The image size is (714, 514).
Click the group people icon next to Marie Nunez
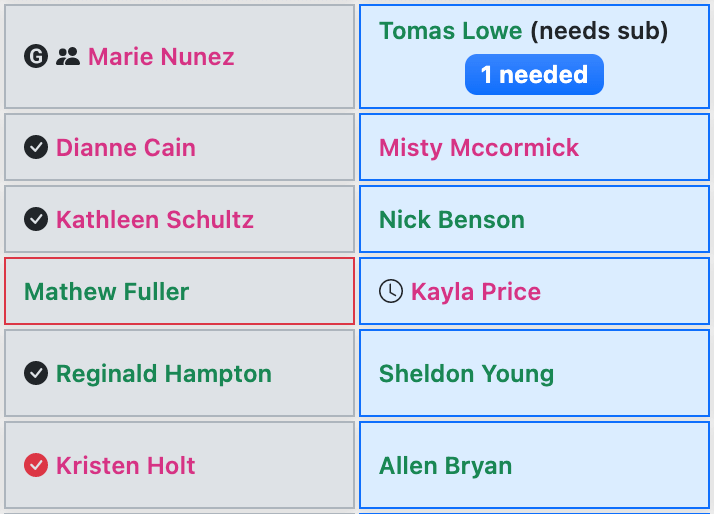68,56
